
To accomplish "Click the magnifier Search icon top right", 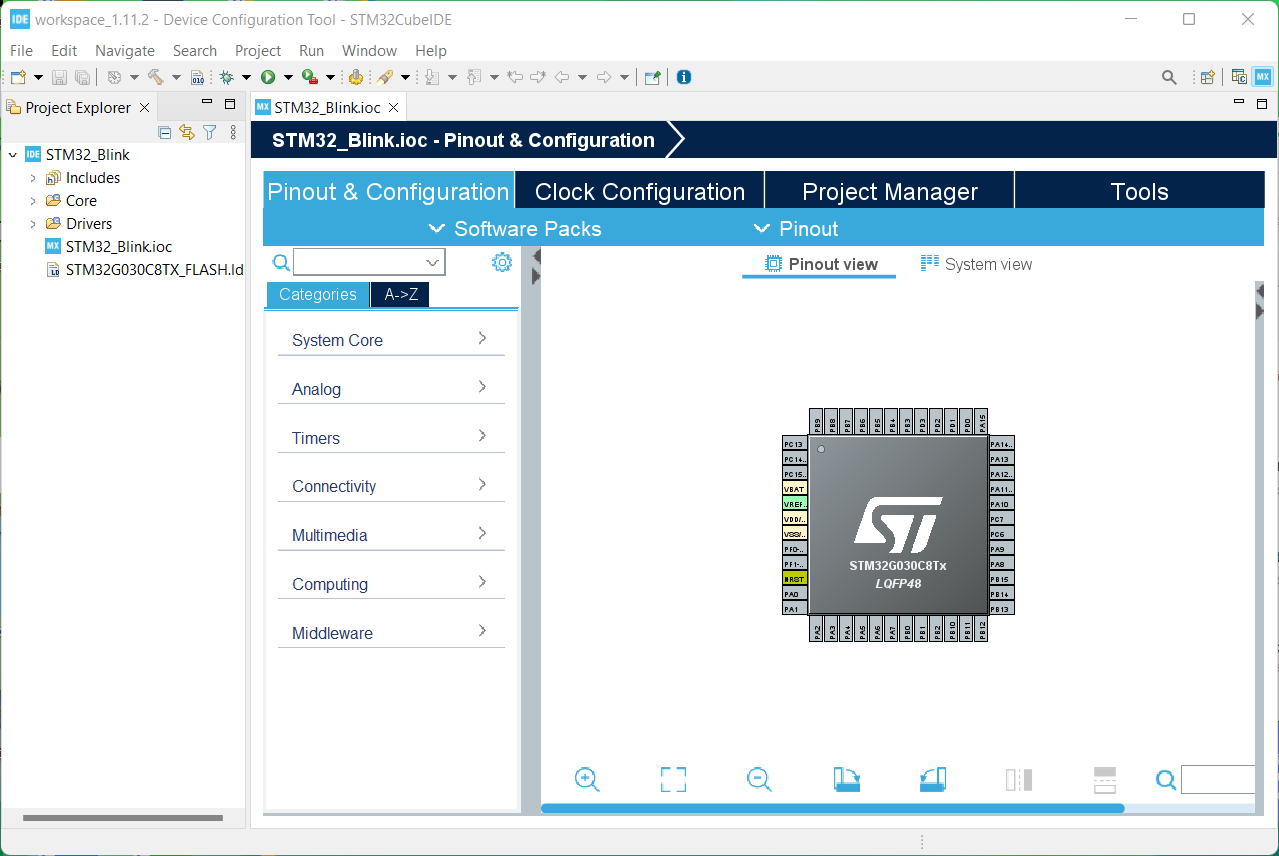I will pos(1168,77).
